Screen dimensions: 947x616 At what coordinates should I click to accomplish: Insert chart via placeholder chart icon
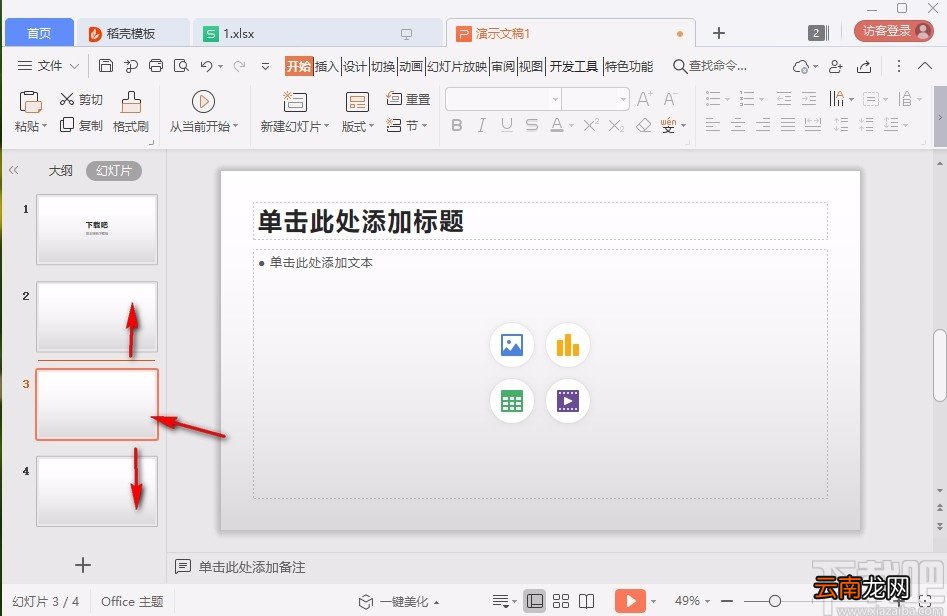point(568,345)
